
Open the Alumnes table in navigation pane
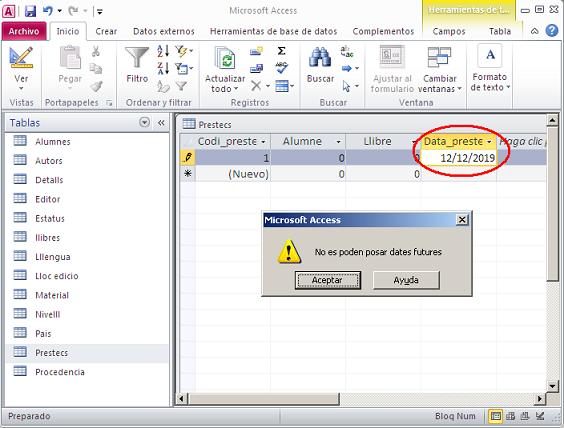53,142
